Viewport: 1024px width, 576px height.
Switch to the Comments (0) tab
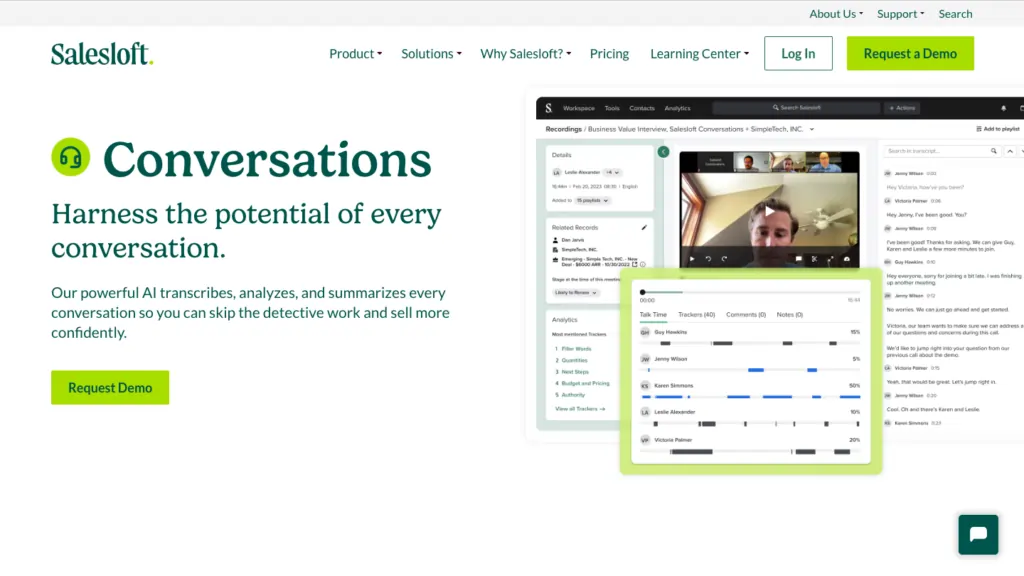point(746,315)
